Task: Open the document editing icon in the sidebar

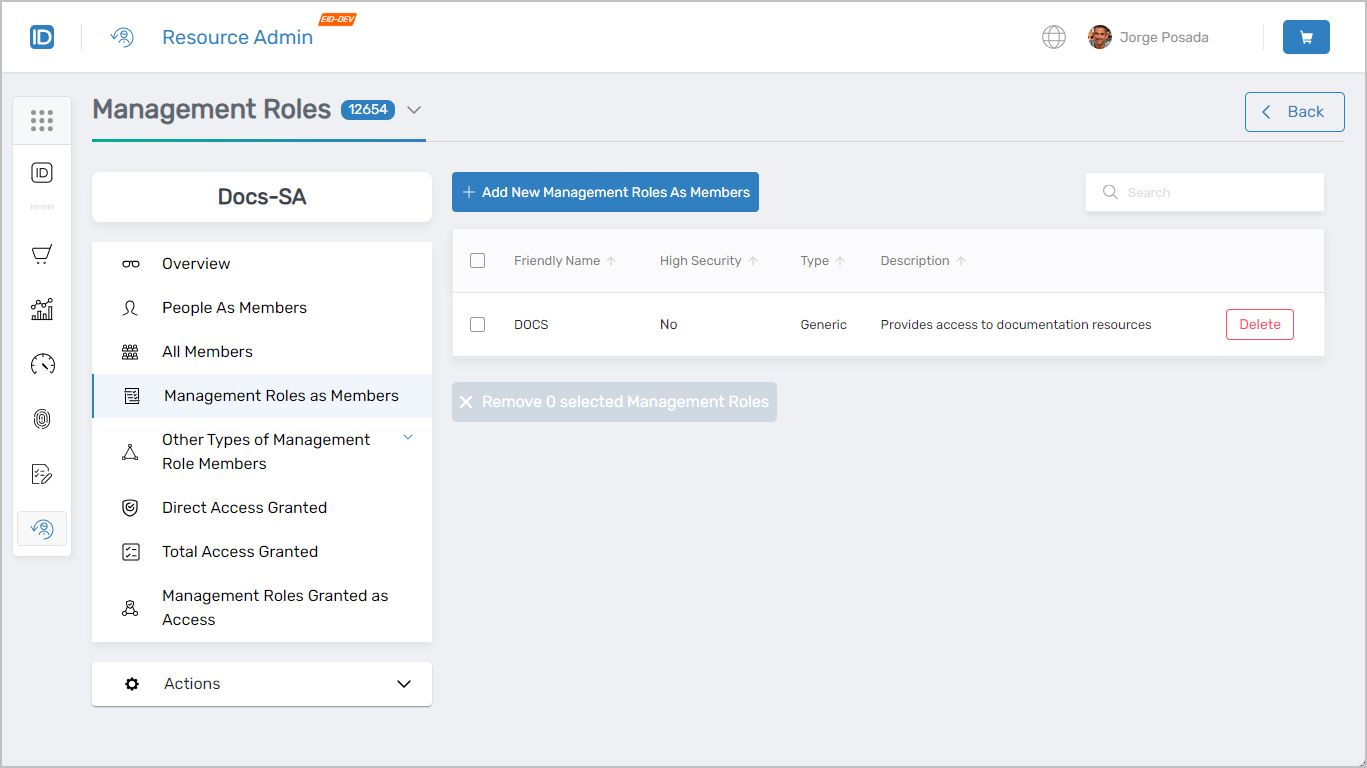Action: click(41, 474)
